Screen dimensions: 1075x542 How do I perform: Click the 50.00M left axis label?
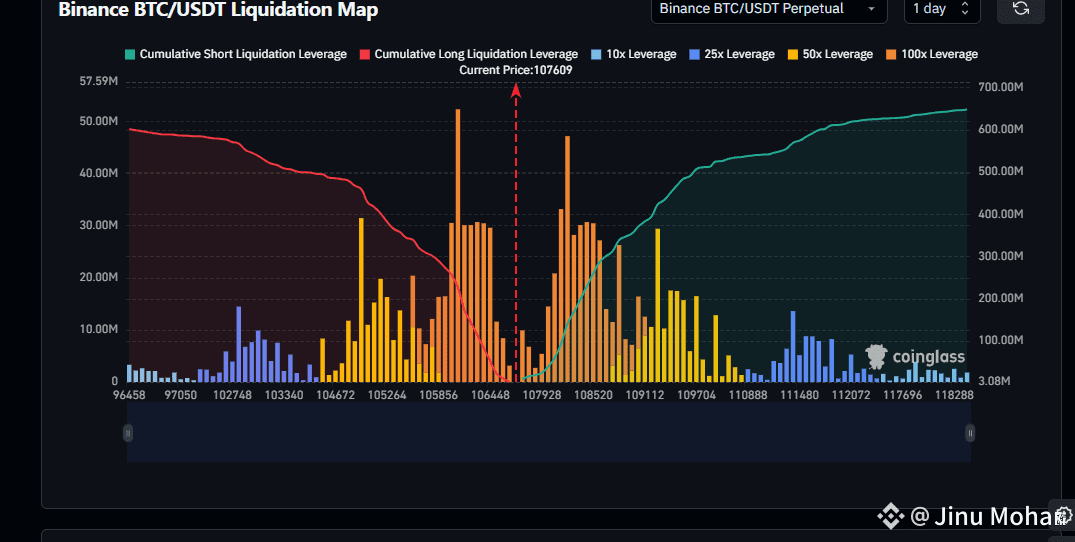pyautogui.click(x=99, y=121)
